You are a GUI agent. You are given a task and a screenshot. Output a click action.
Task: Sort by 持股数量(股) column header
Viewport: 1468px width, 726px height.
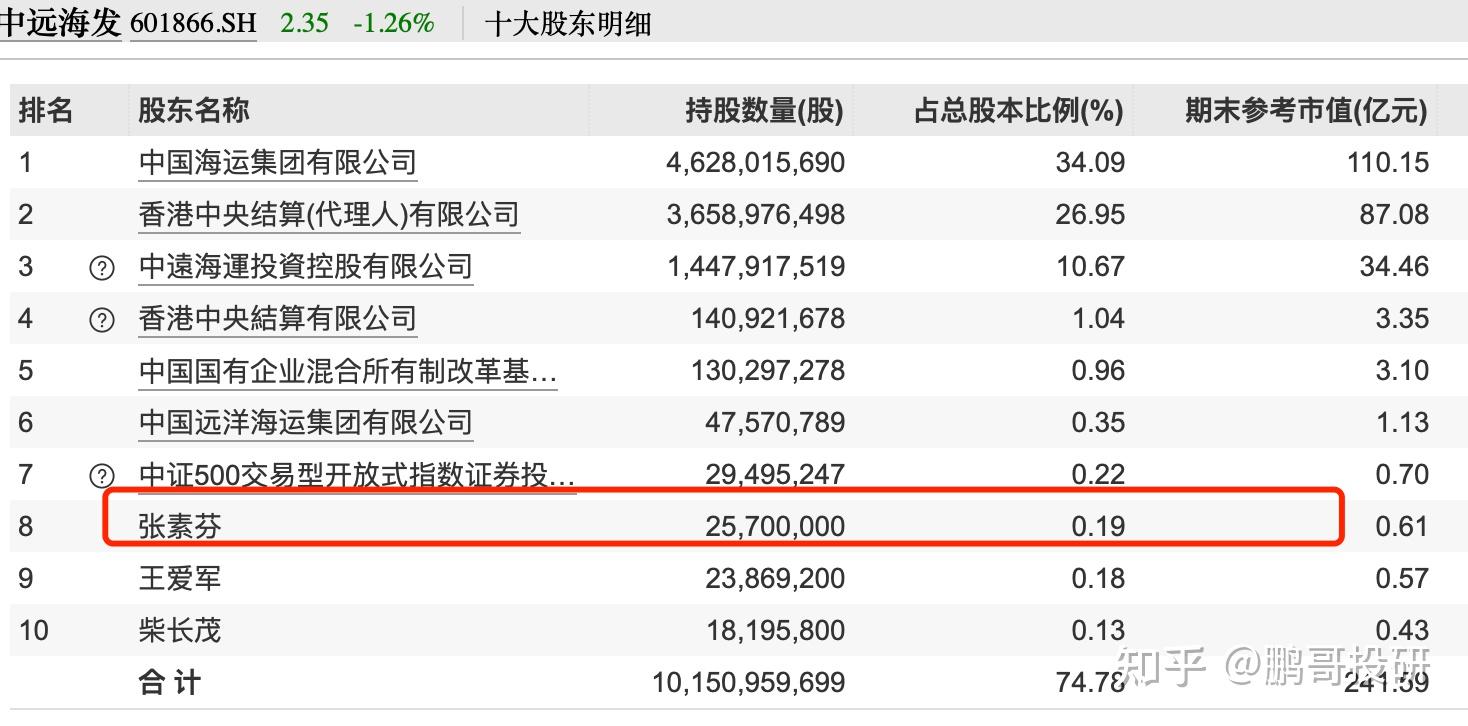(x=765, y=110)
